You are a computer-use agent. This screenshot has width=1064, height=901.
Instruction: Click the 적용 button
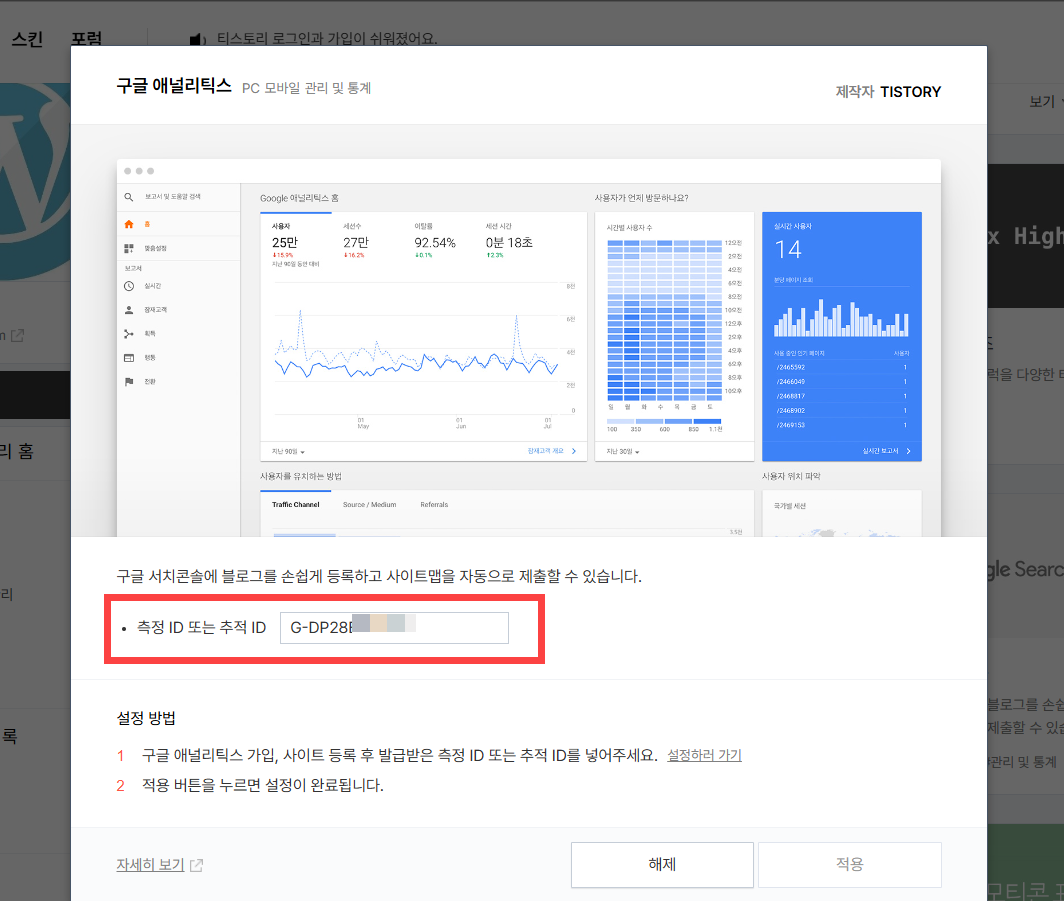pyautogui.click(x=850, y=864)
